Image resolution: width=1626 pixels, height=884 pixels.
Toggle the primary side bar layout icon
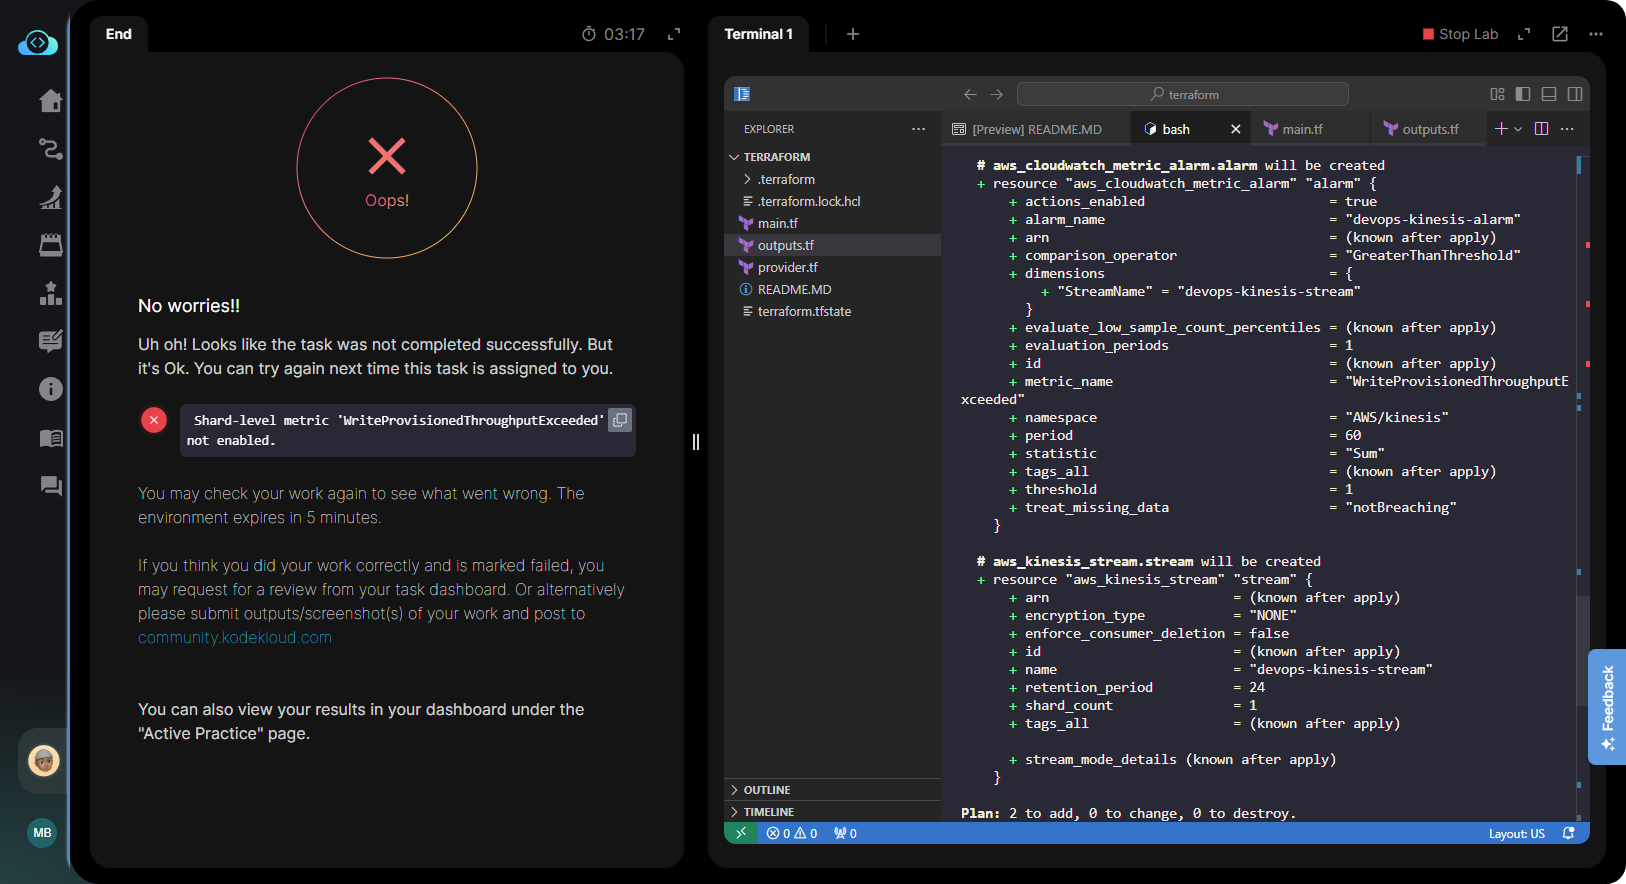click(x=1523, y=94)
